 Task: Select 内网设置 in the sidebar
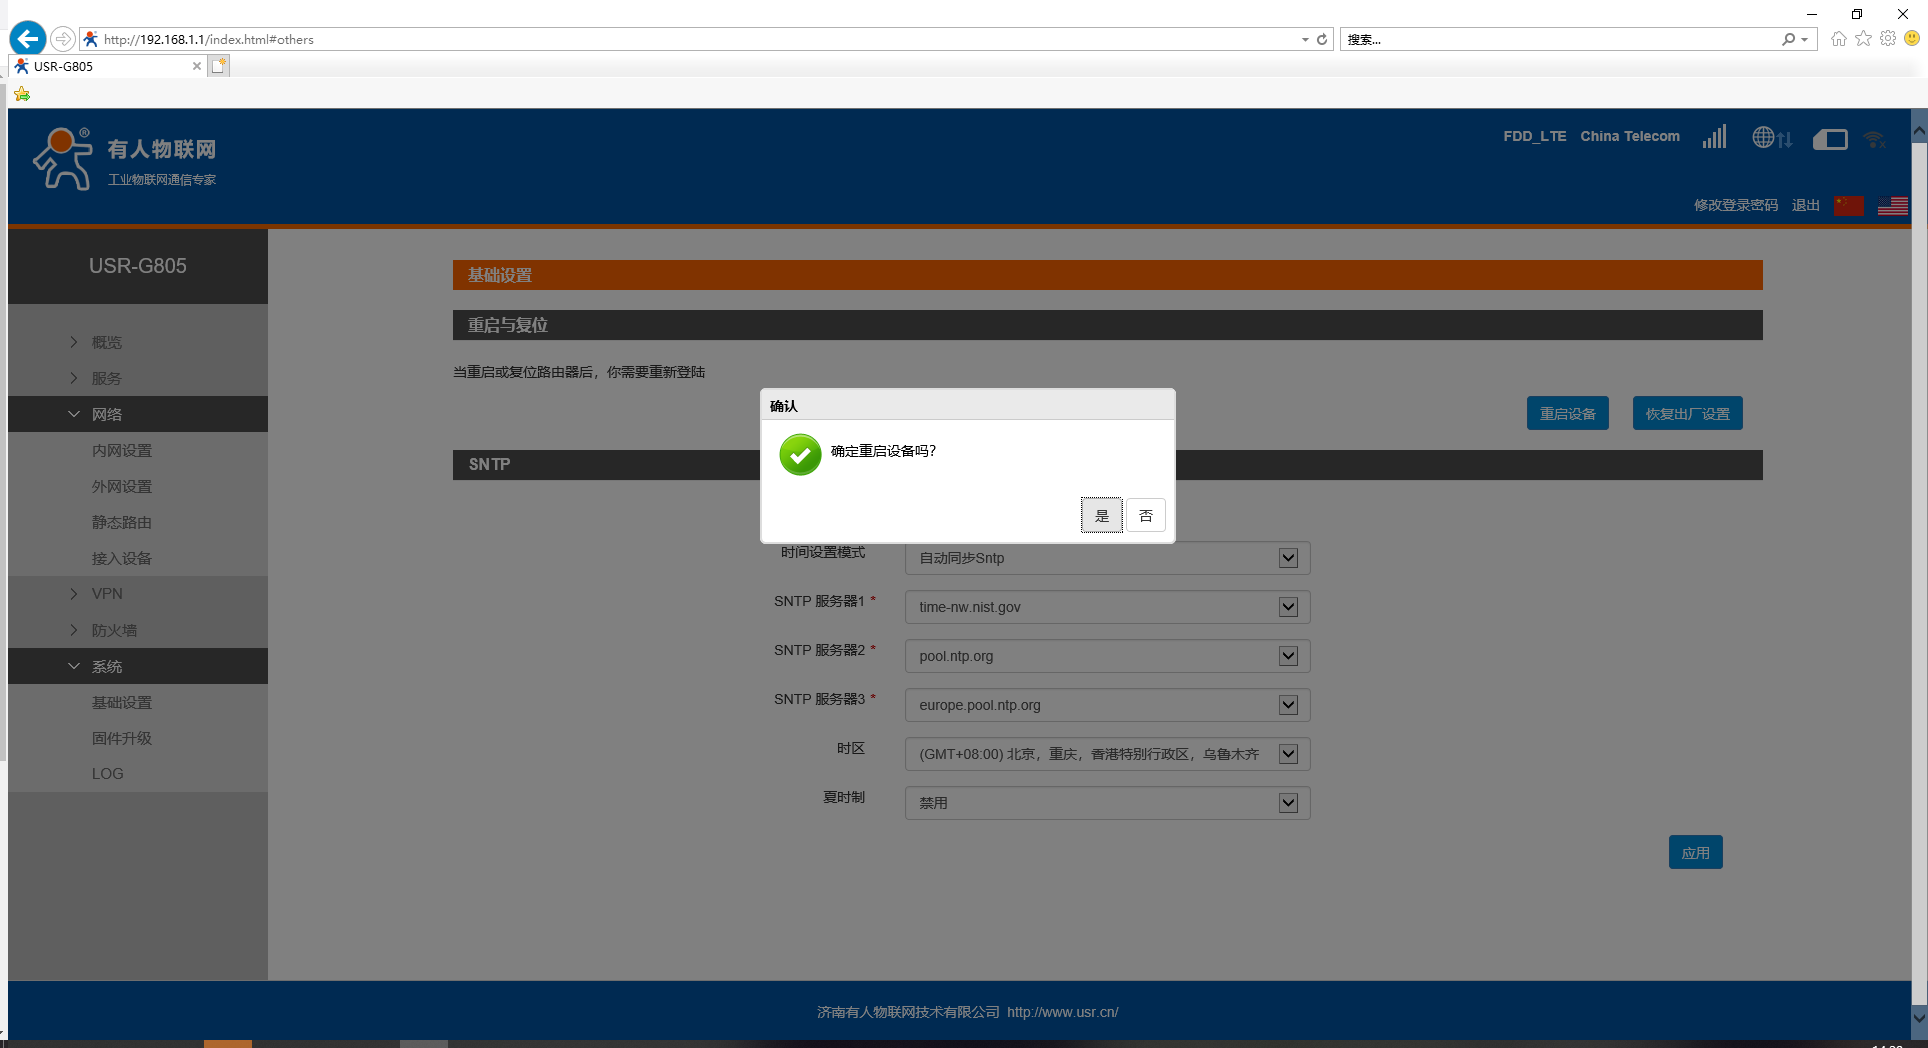tap(122, 450)
